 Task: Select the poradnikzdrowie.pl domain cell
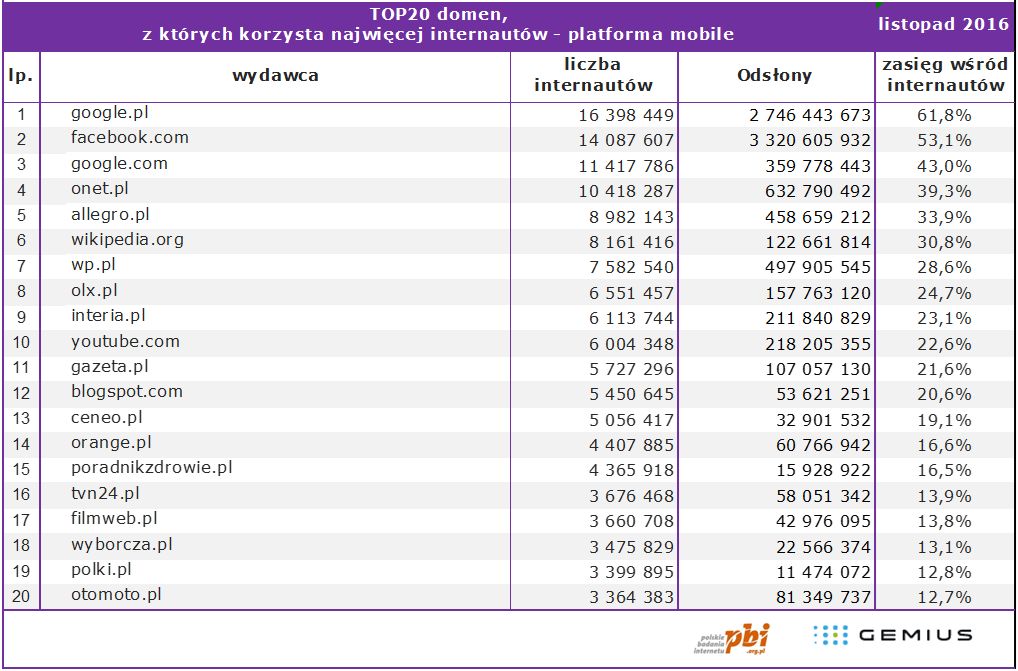151,467
